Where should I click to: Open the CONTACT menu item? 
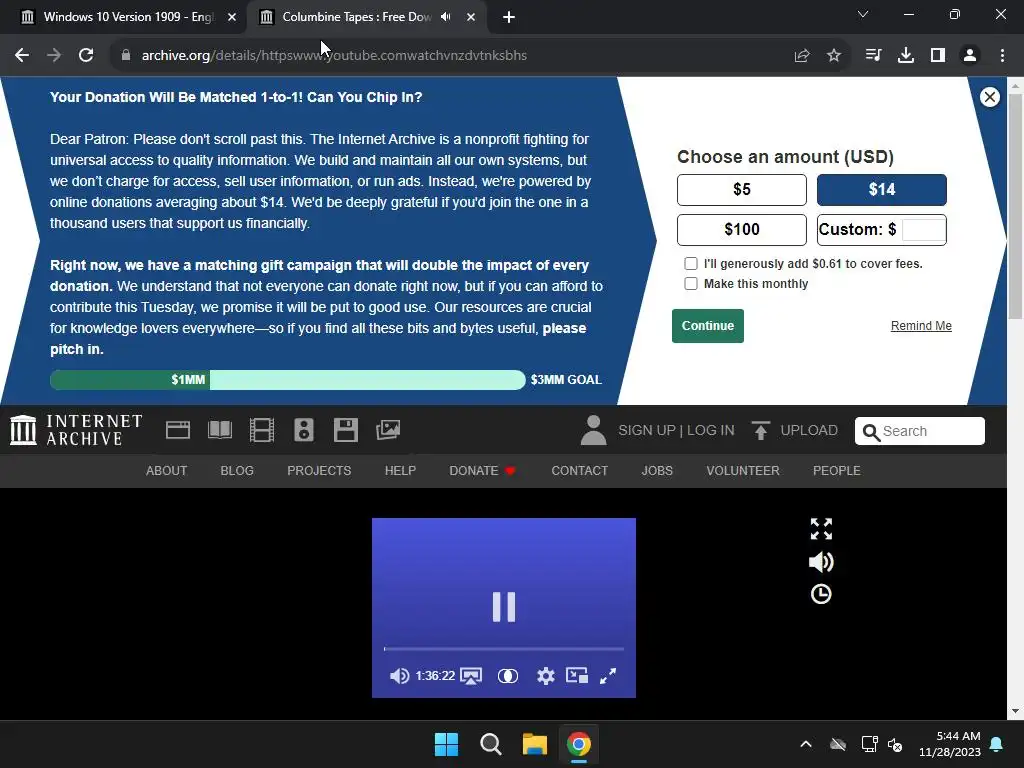pos(579,471)
